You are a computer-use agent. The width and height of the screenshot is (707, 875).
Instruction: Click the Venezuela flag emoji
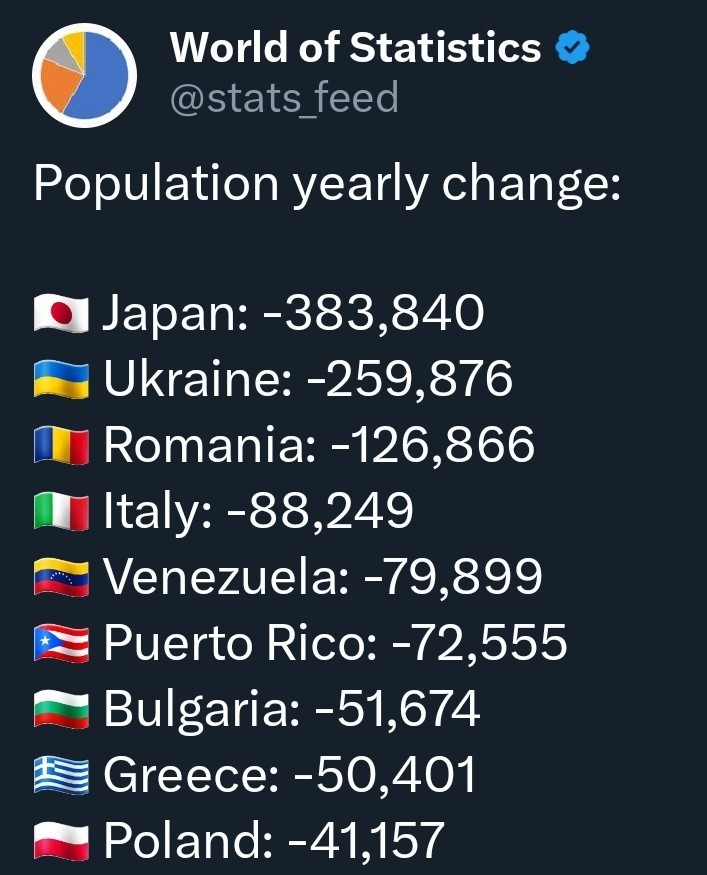coord(61,578)
